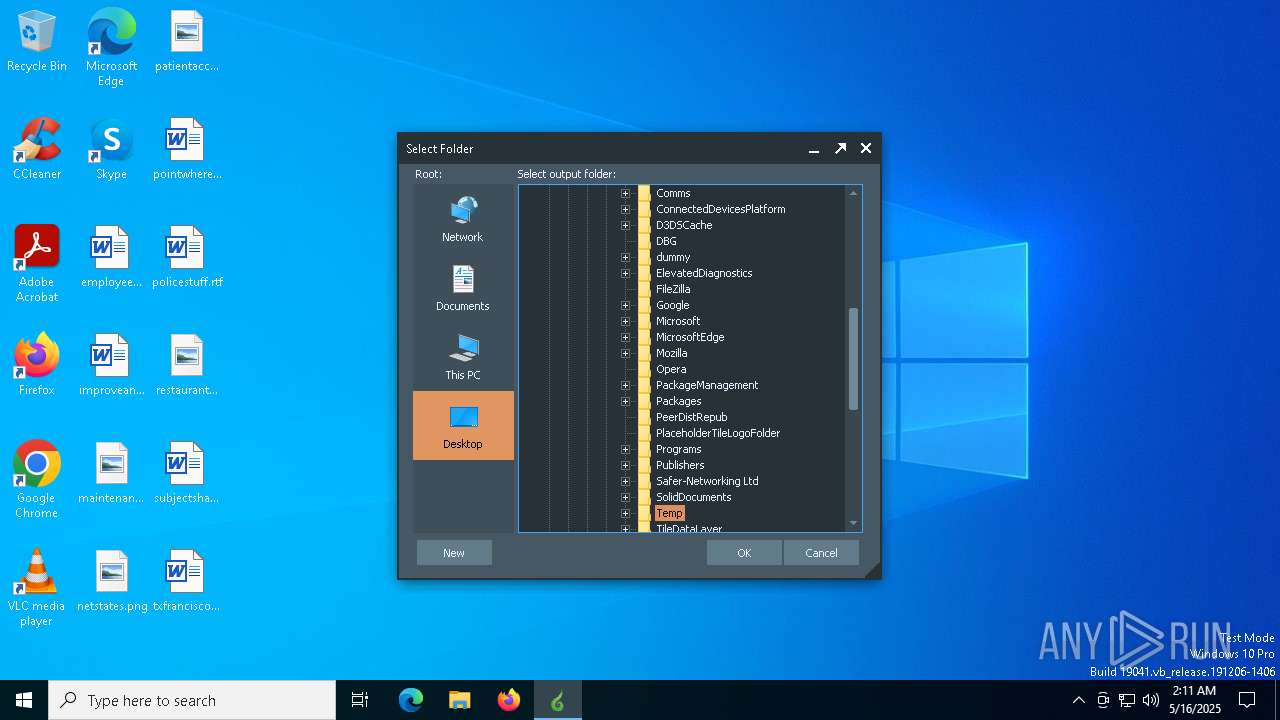Expand the ConnectedDevicesPlatform folder node

point(625,209)
